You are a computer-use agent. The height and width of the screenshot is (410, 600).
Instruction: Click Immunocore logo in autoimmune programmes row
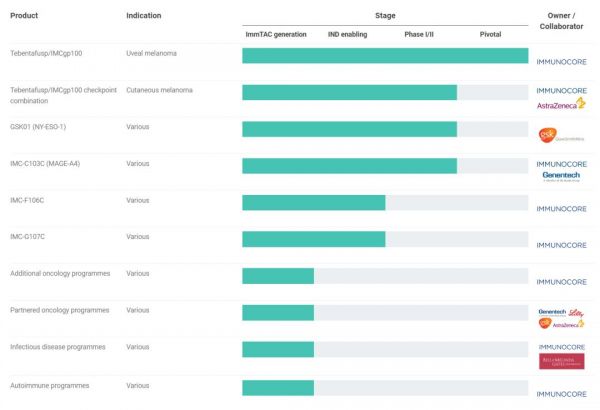pyautogui.click(x=561, y=393)
